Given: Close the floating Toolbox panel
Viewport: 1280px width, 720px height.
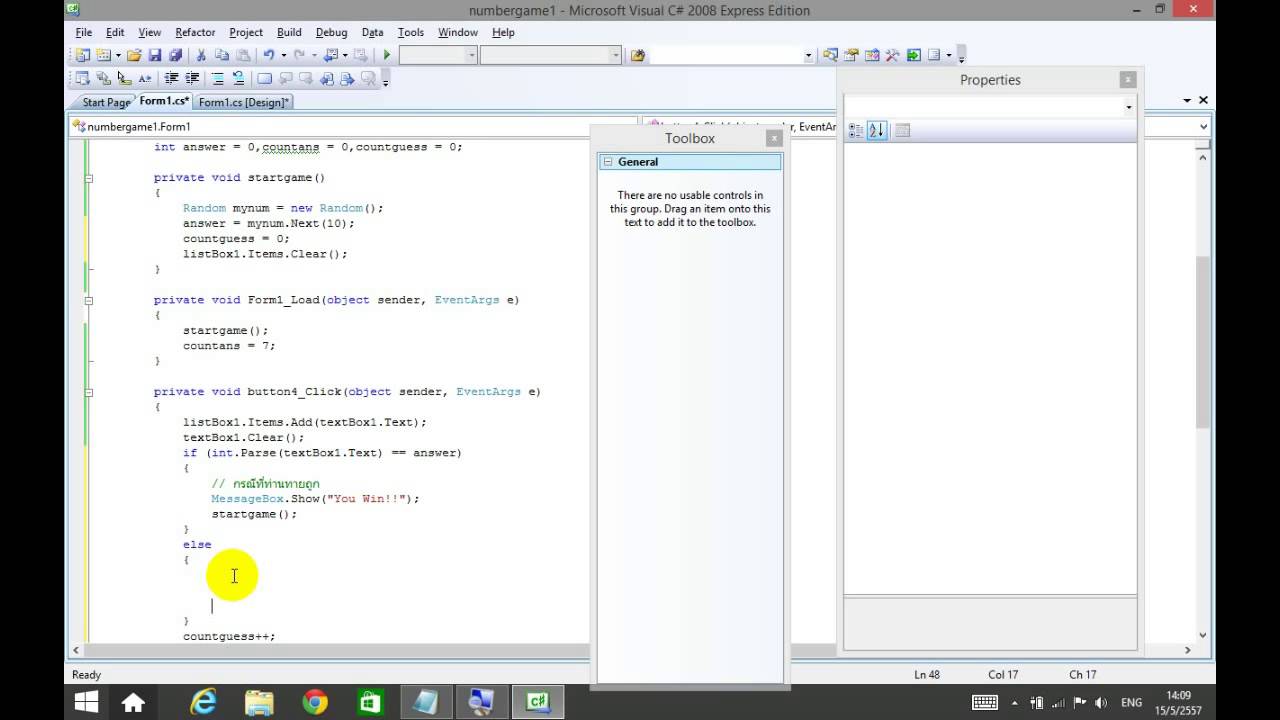Looking at the screenshot, I should (773, 138).
